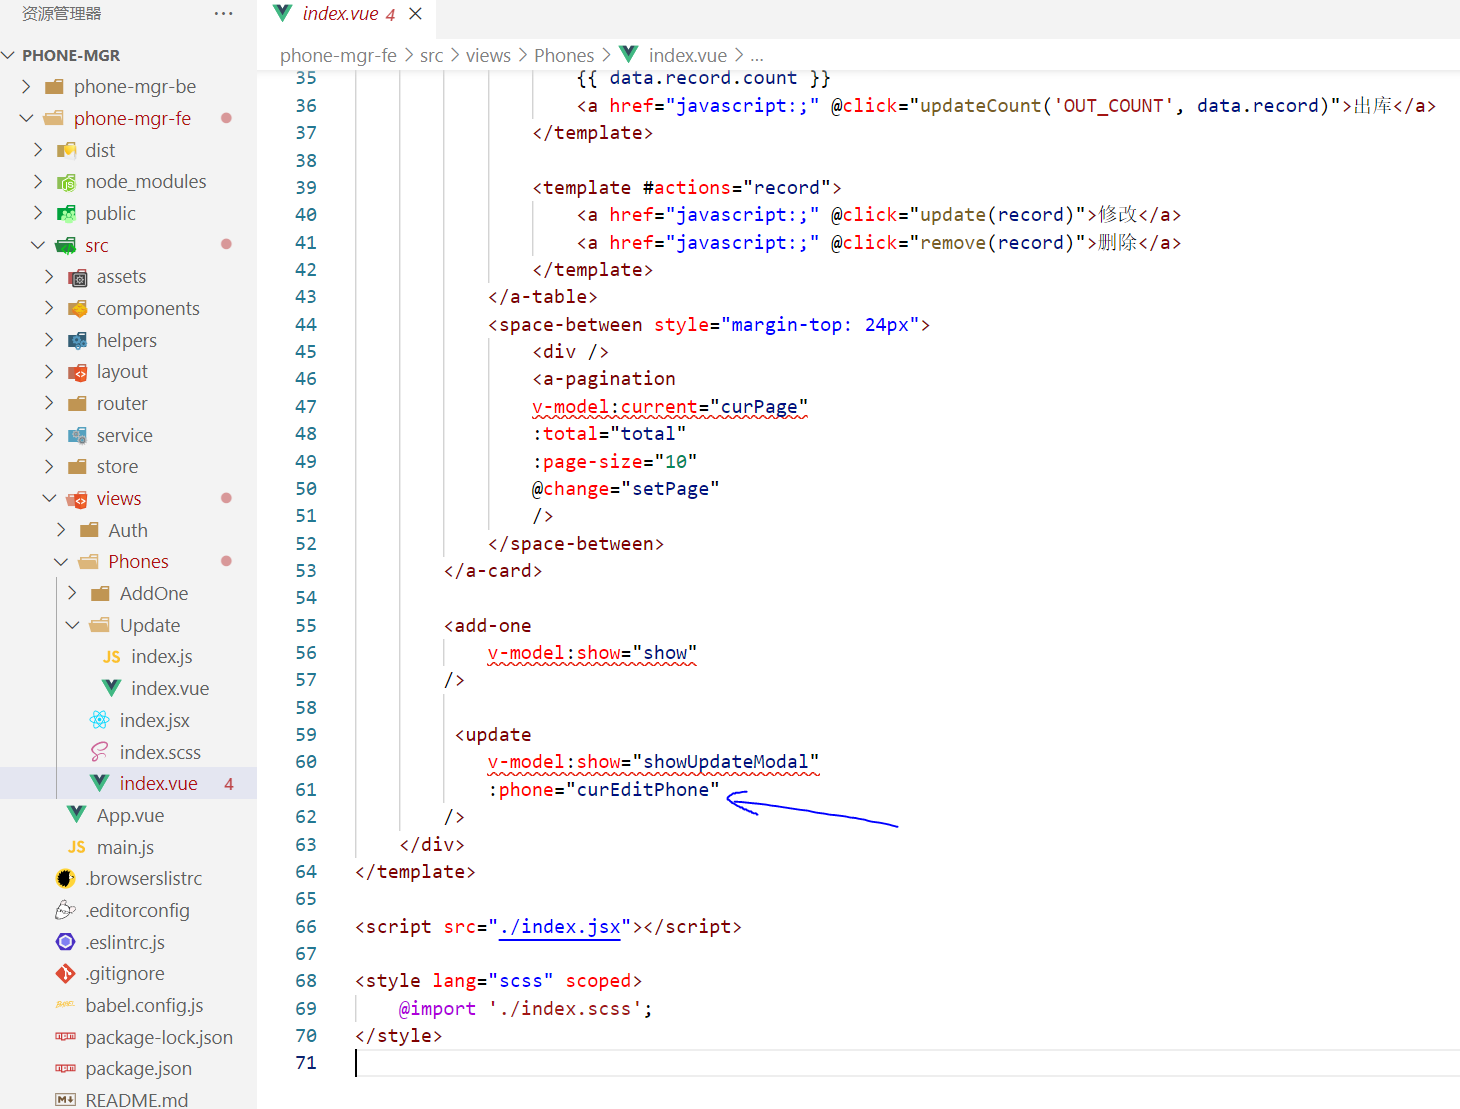1460x1109 pixels.
Task: Click the .browserslistrc file icon
Action: 66,879
